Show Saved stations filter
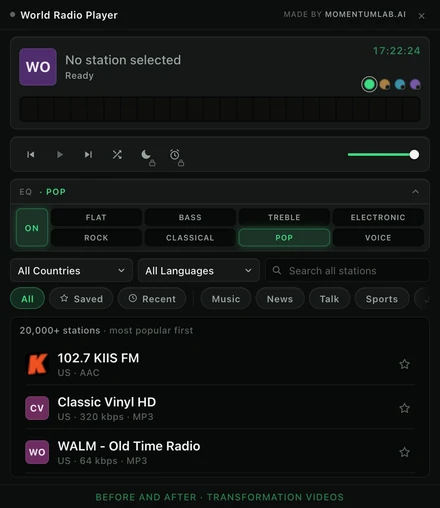This screenshot has height=508, width=440. [81, 299]
